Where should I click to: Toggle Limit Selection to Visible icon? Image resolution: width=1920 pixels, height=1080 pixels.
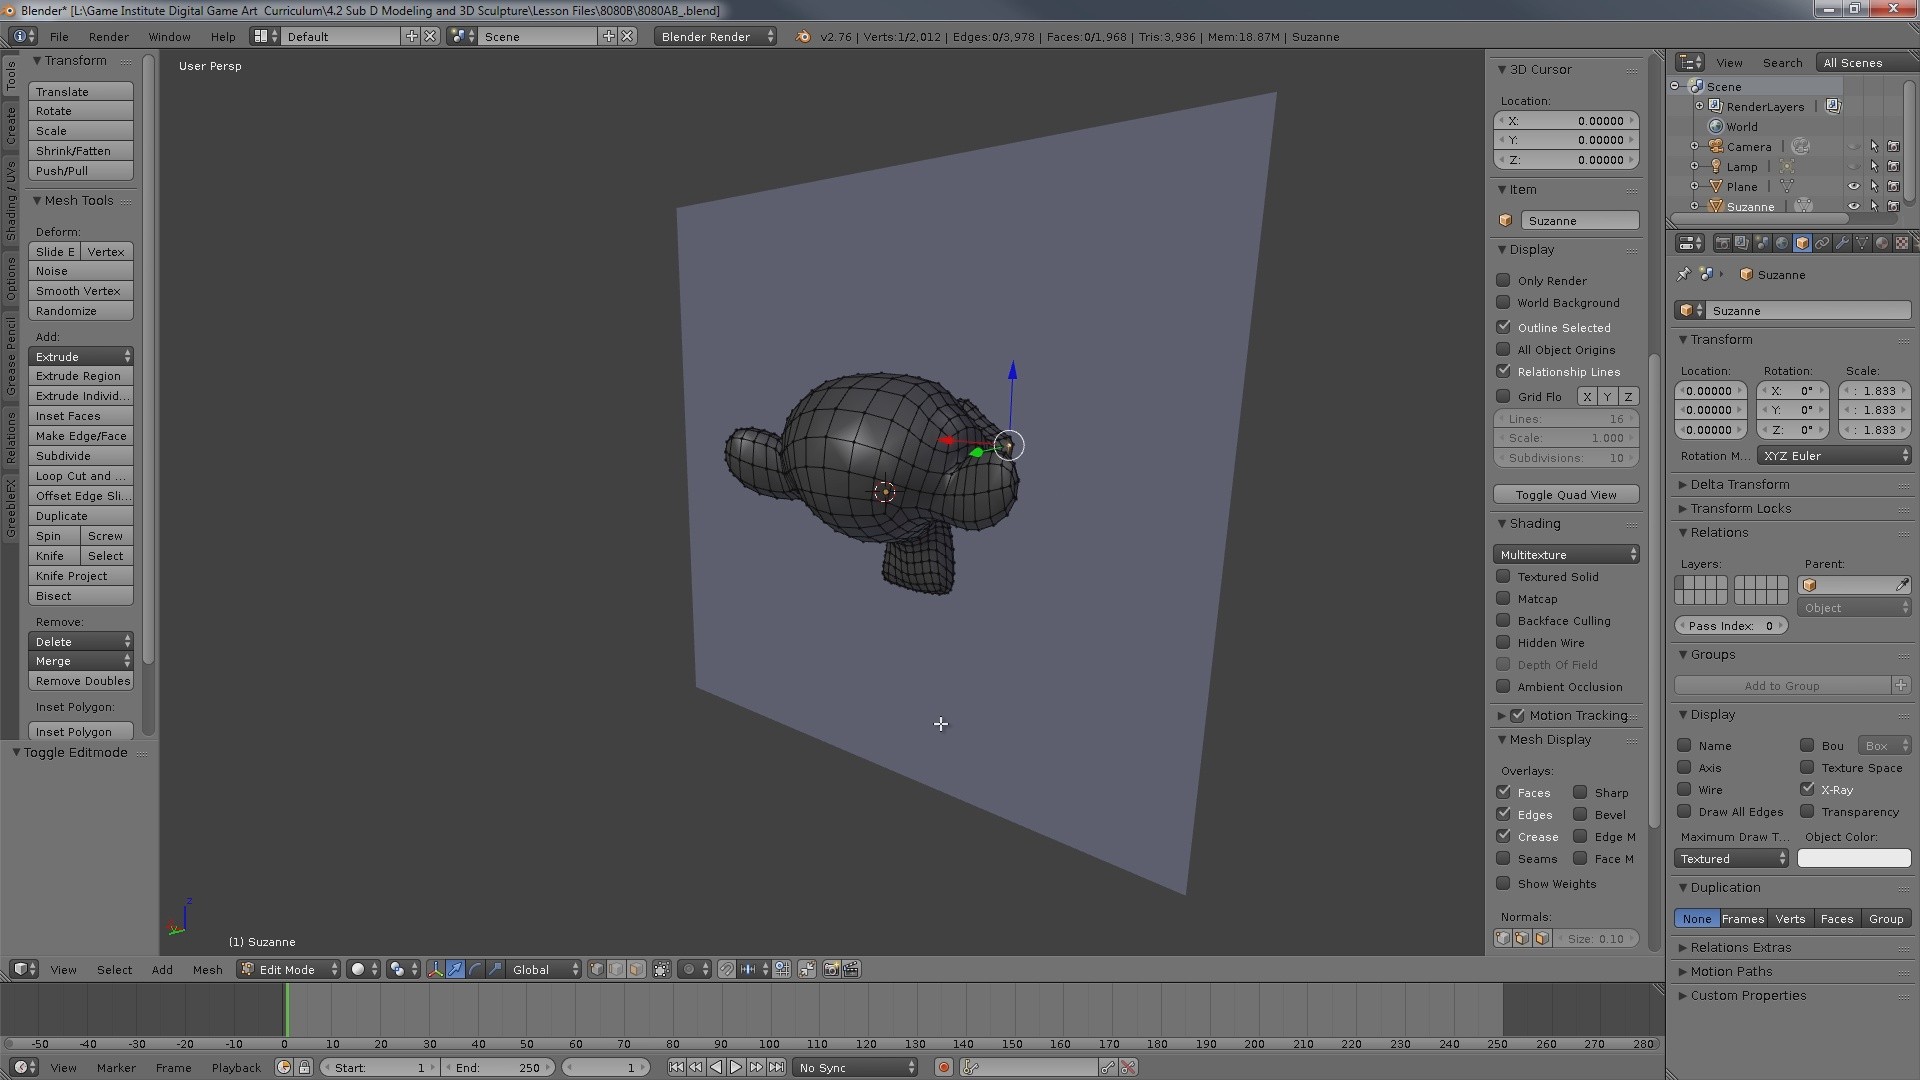coord(662,969)
